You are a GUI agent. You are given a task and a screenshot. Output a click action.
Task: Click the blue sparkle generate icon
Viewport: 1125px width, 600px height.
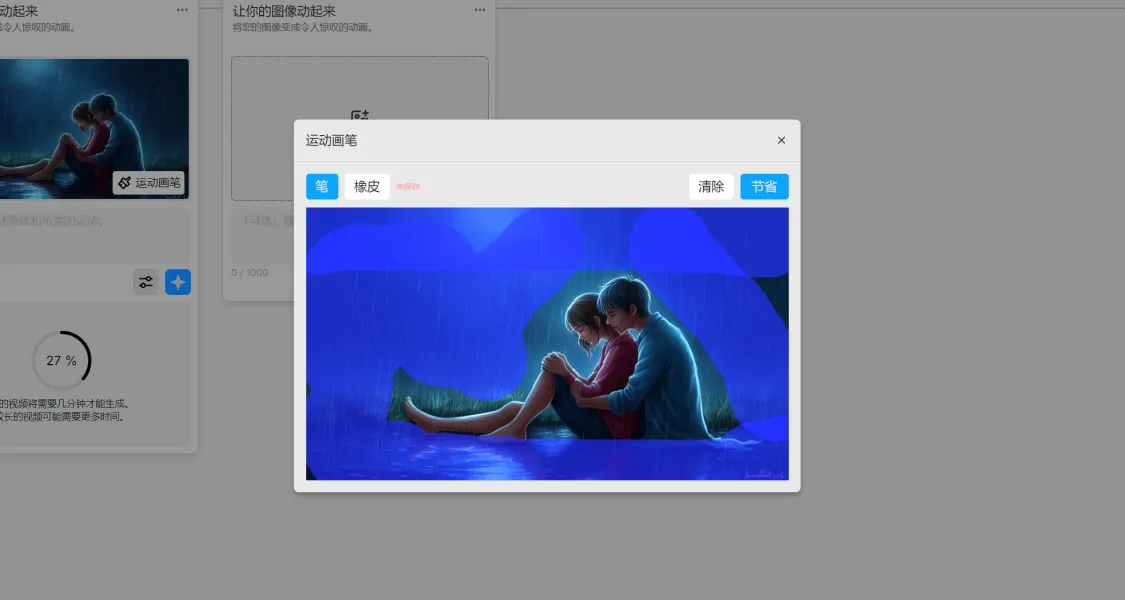click(x=178, y=282)
